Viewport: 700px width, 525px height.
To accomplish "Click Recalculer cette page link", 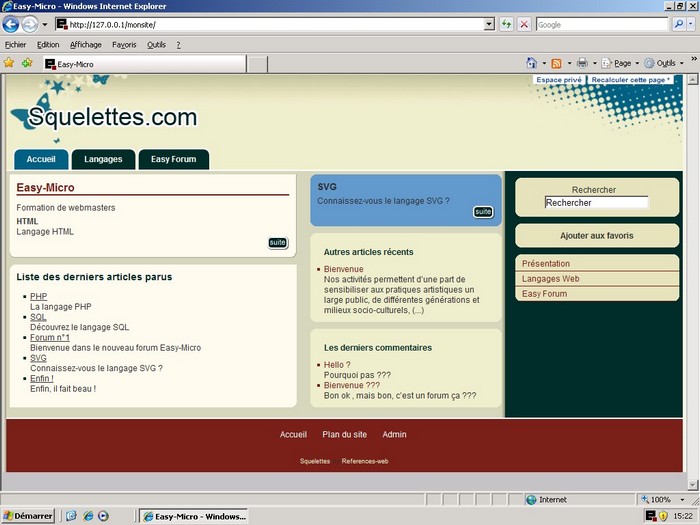I will [x=630, y=79].
